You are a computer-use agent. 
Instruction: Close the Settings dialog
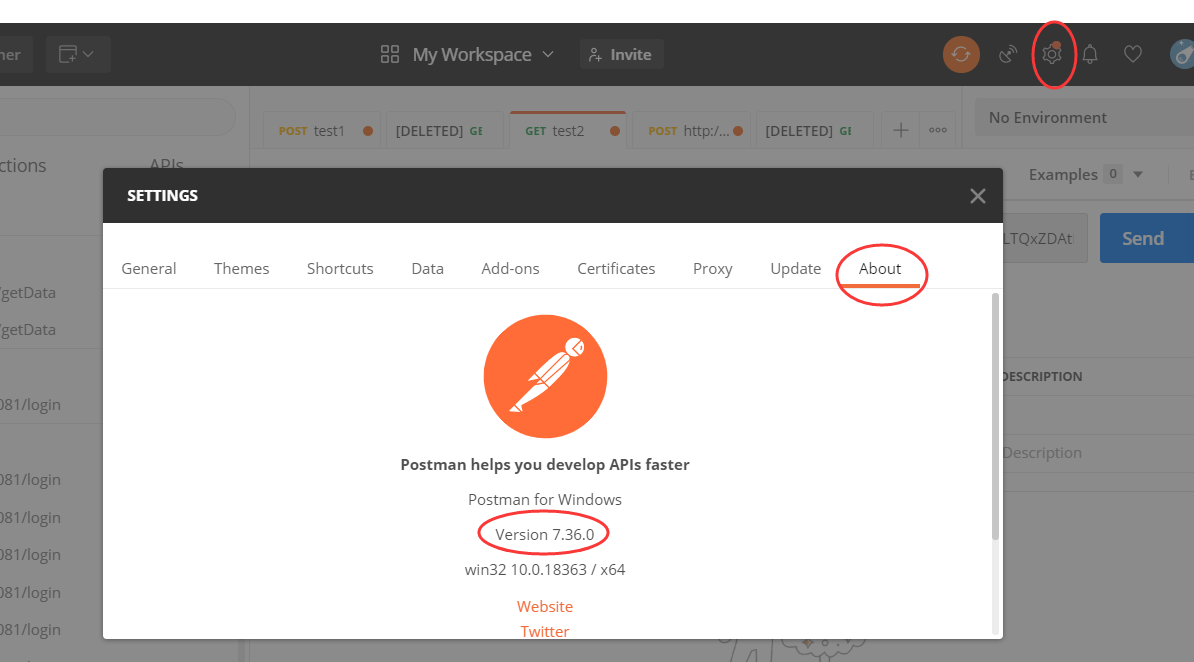coord(978,196)
